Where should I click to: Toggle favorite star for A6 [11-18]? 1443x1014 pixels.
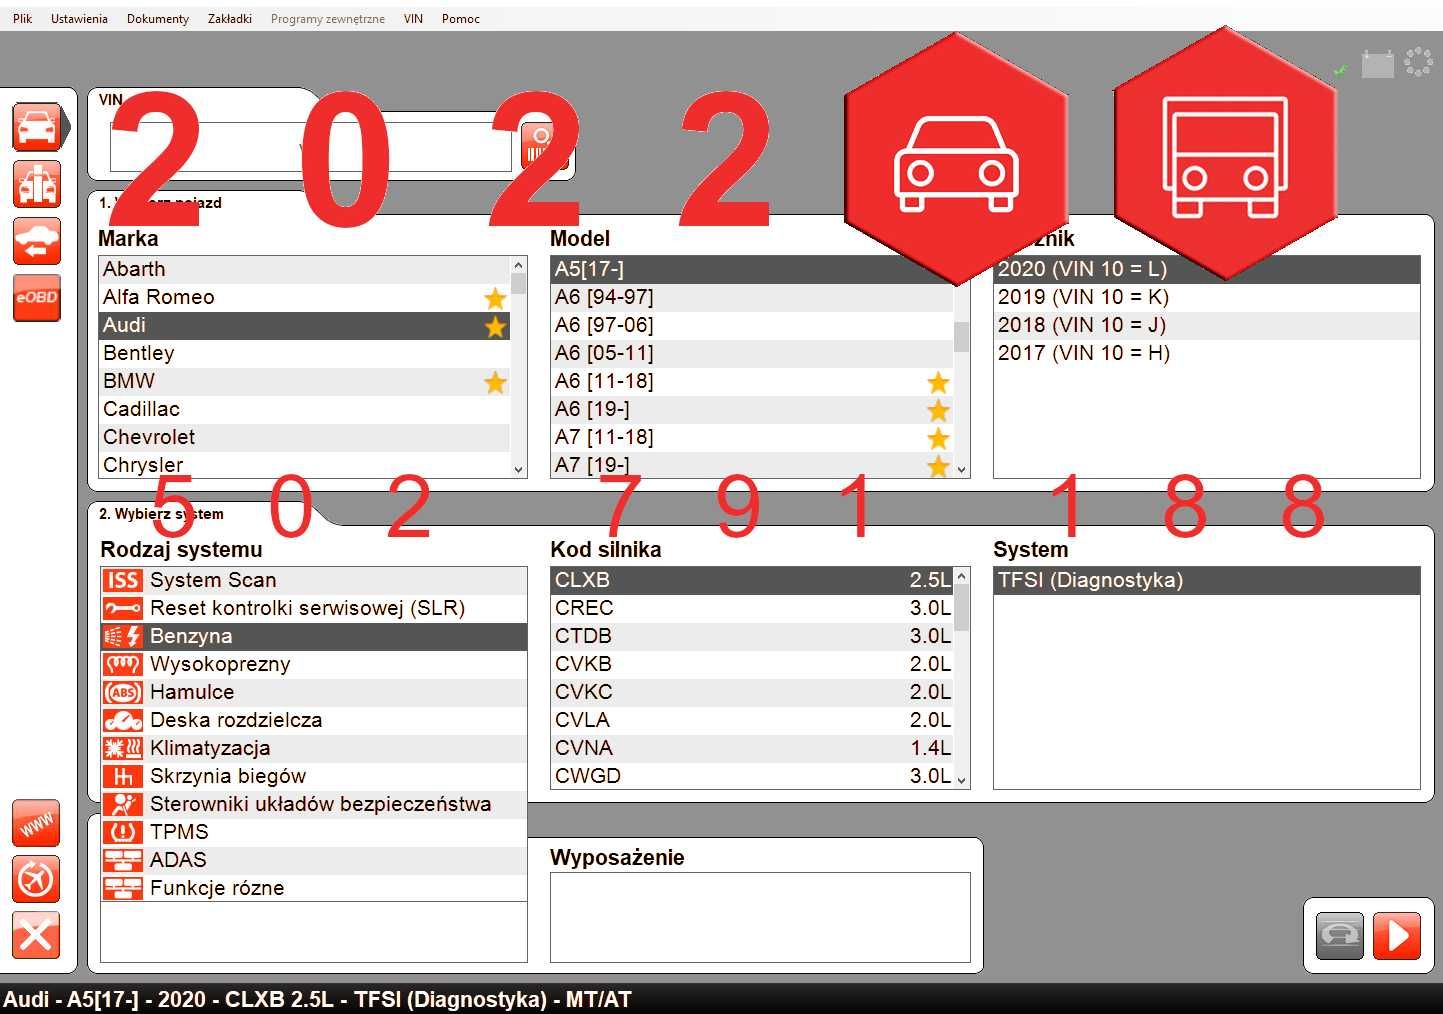pyautogui.click(x=938, y=382)
